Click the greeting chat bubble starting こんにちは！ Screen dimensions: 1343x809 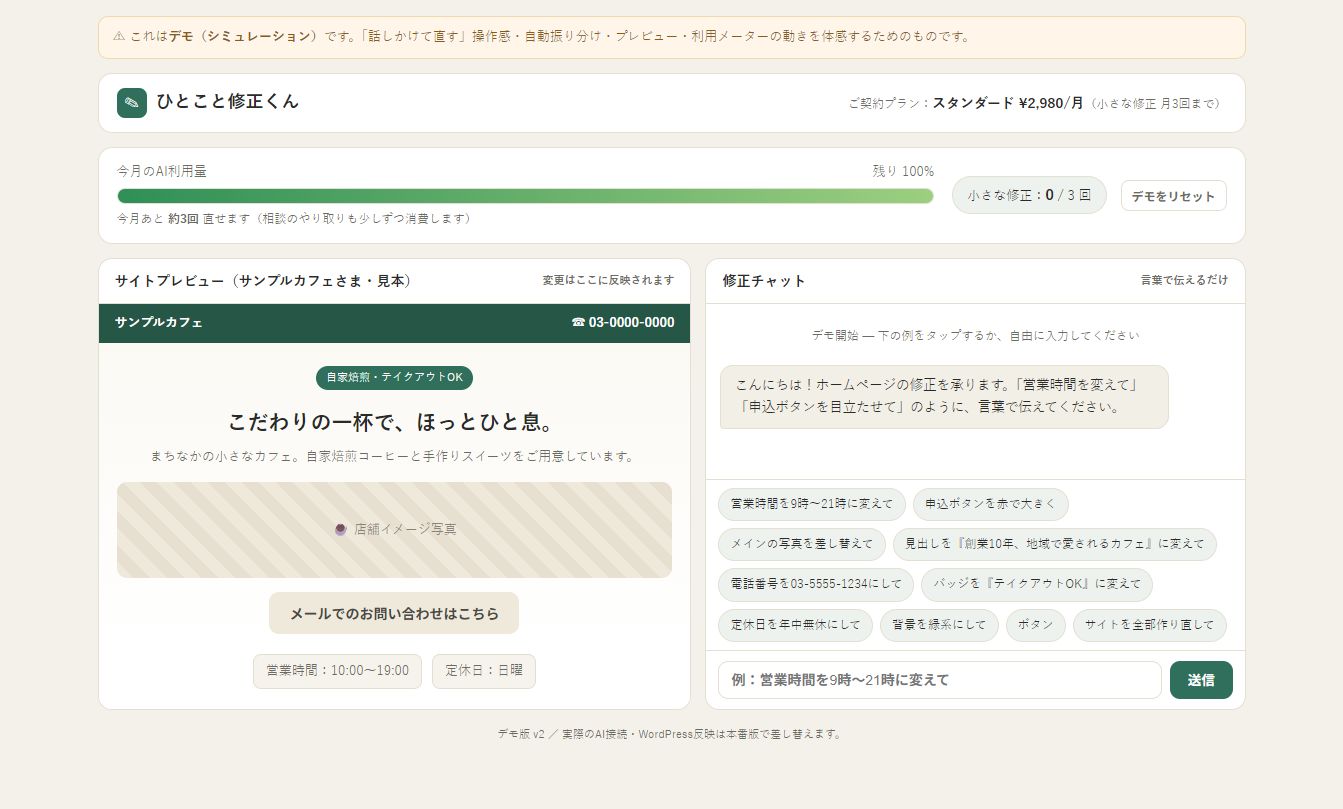(944, 397)
